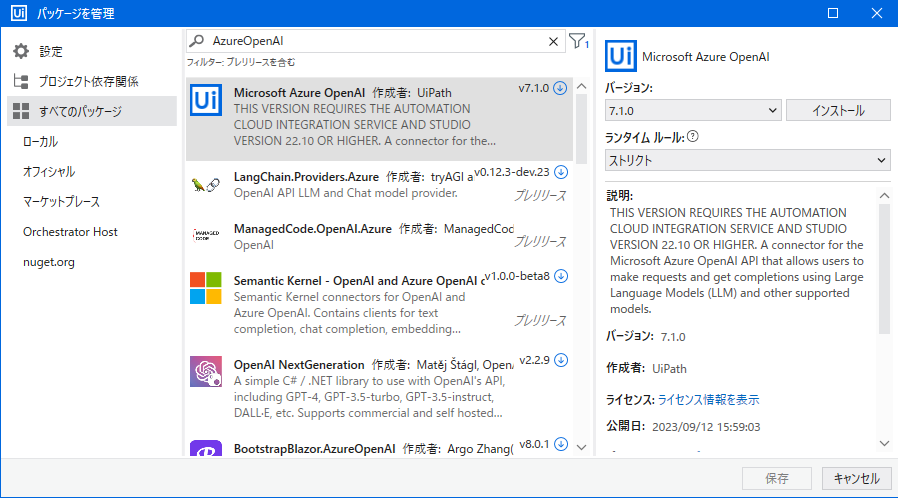The width and height of the screenshot is (898, 498).
Task: Click the Microsoft four-color logo of Semantic Kernel
Action: click(x=206, y=288)
